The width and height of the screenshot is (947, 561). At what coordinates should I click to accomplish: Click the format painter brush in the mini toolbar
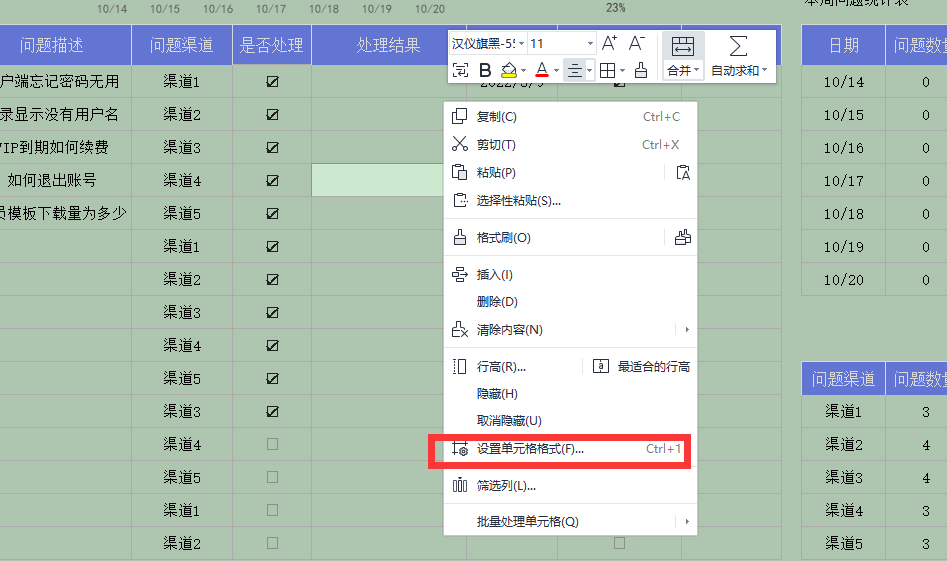[x=641, y=71]
